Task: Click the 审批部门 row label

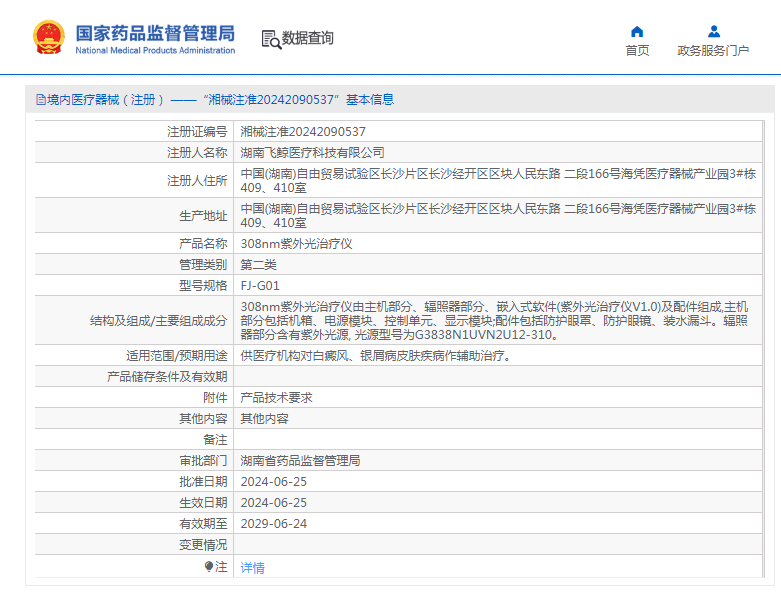Action: 203,461
